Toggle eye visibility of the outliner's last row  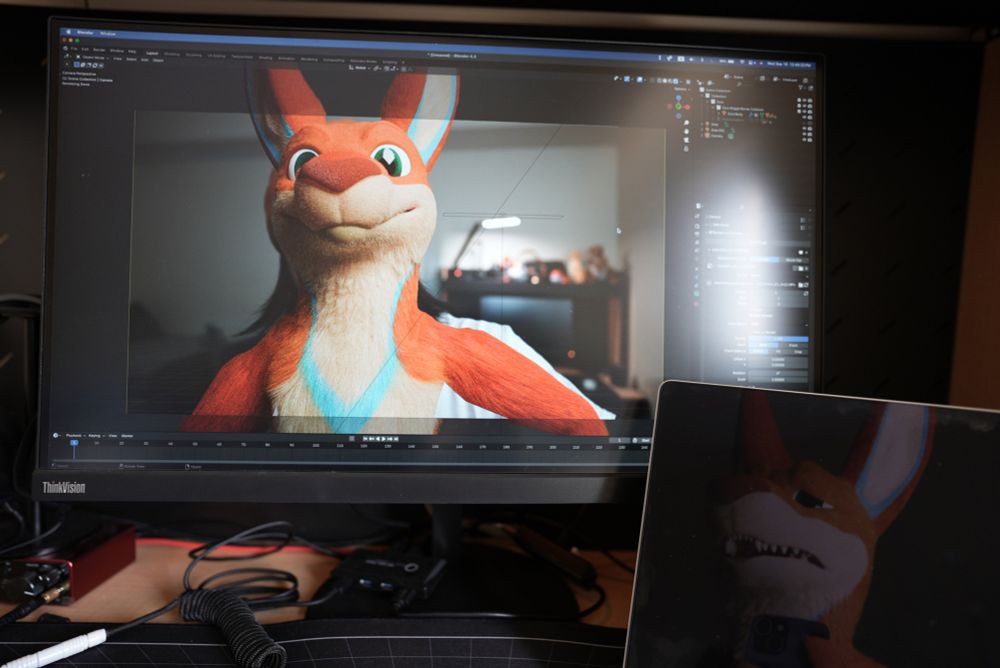pyautogui.click(x=804, y=140)
